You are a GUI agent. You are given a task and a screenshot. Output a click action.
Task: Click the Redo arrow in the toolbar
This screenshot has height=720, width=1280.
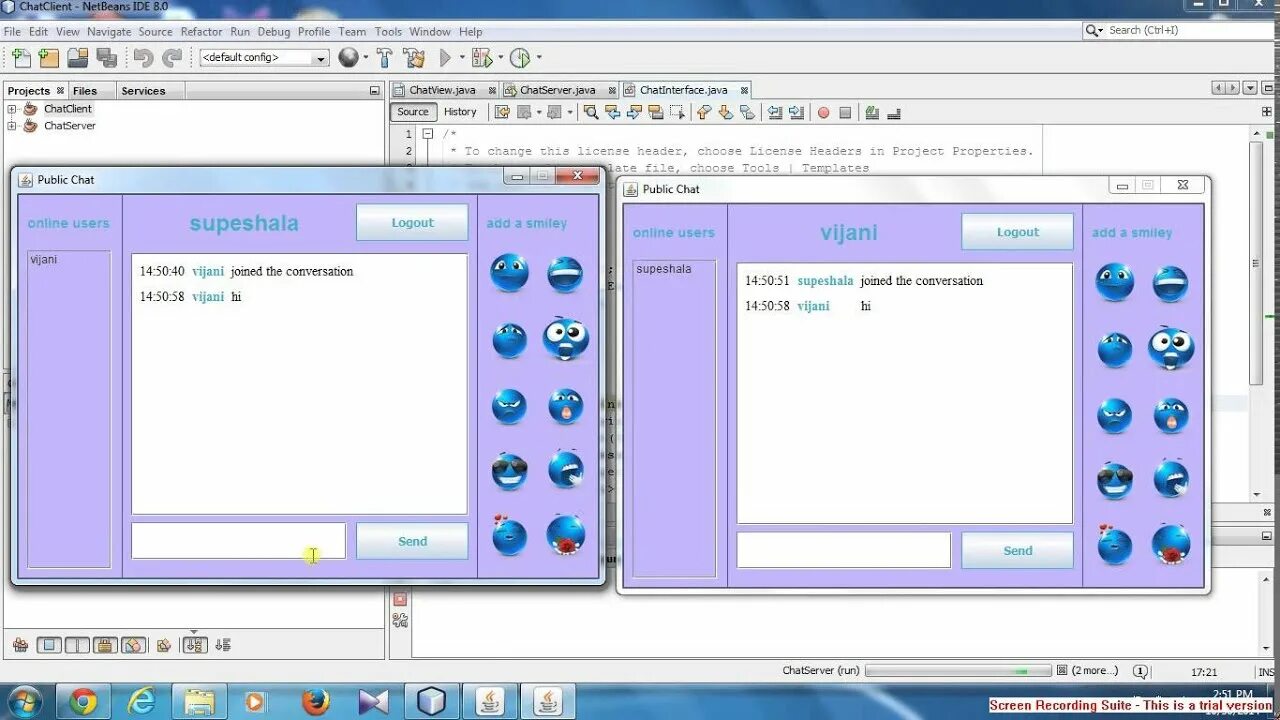point(172,58)
